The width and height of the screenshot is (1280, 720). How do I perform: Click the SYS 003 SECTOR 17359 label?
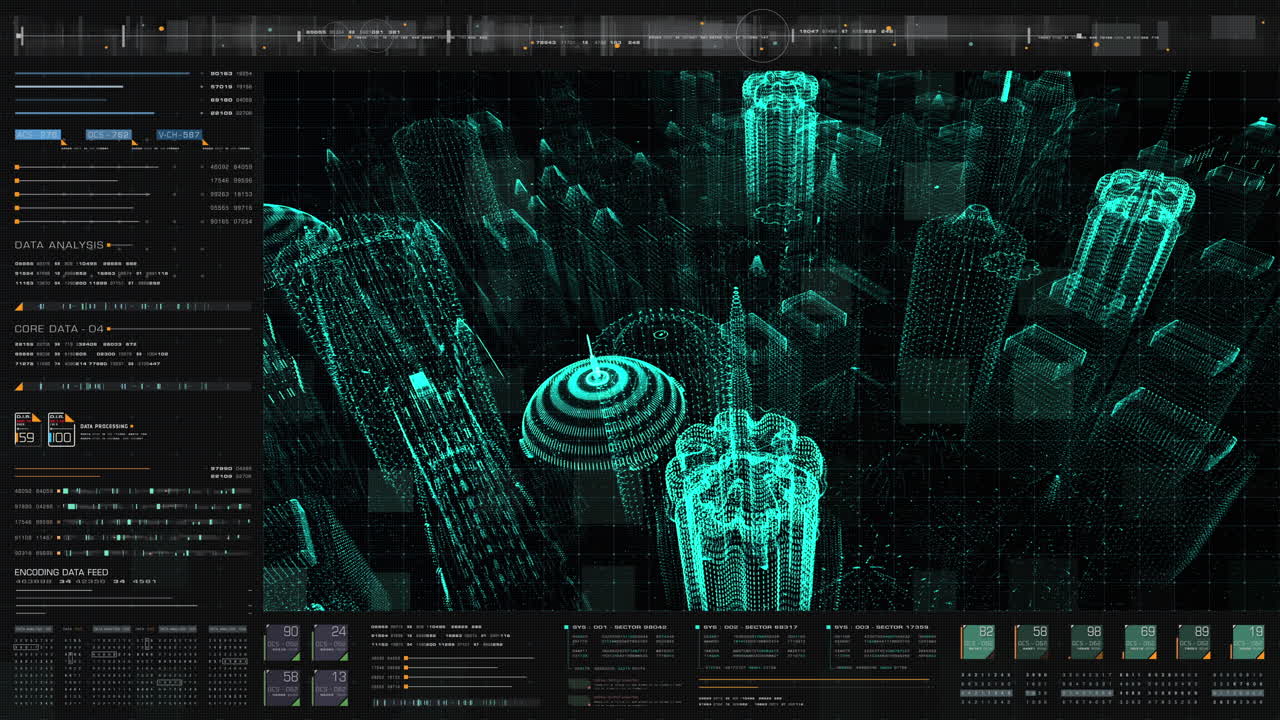coord(881,625)
